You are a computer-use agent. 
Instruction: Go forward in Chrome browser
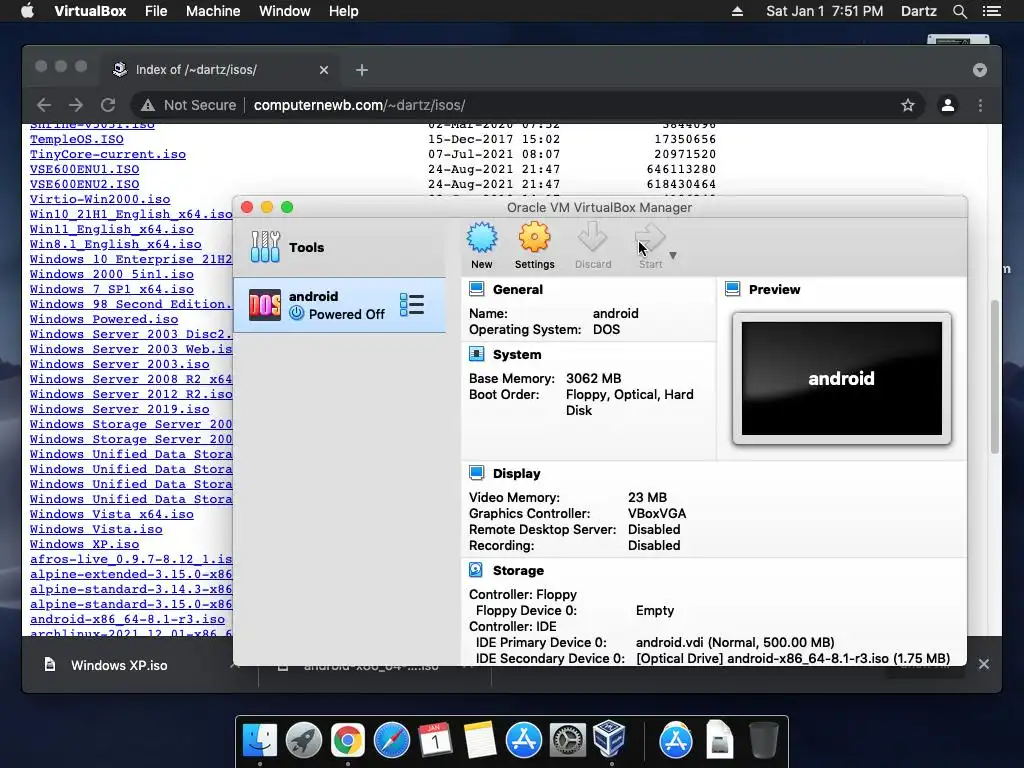[x=76, y=105]
